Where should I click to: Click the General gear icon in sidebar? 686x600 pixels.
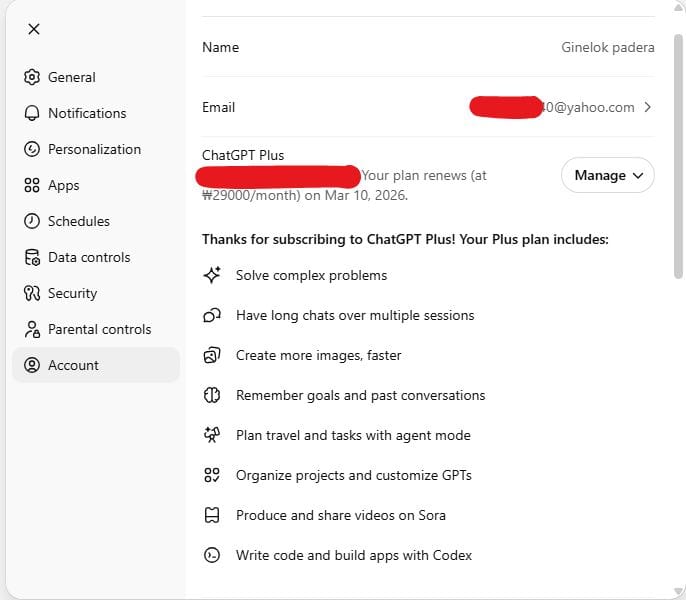(31, 77)
